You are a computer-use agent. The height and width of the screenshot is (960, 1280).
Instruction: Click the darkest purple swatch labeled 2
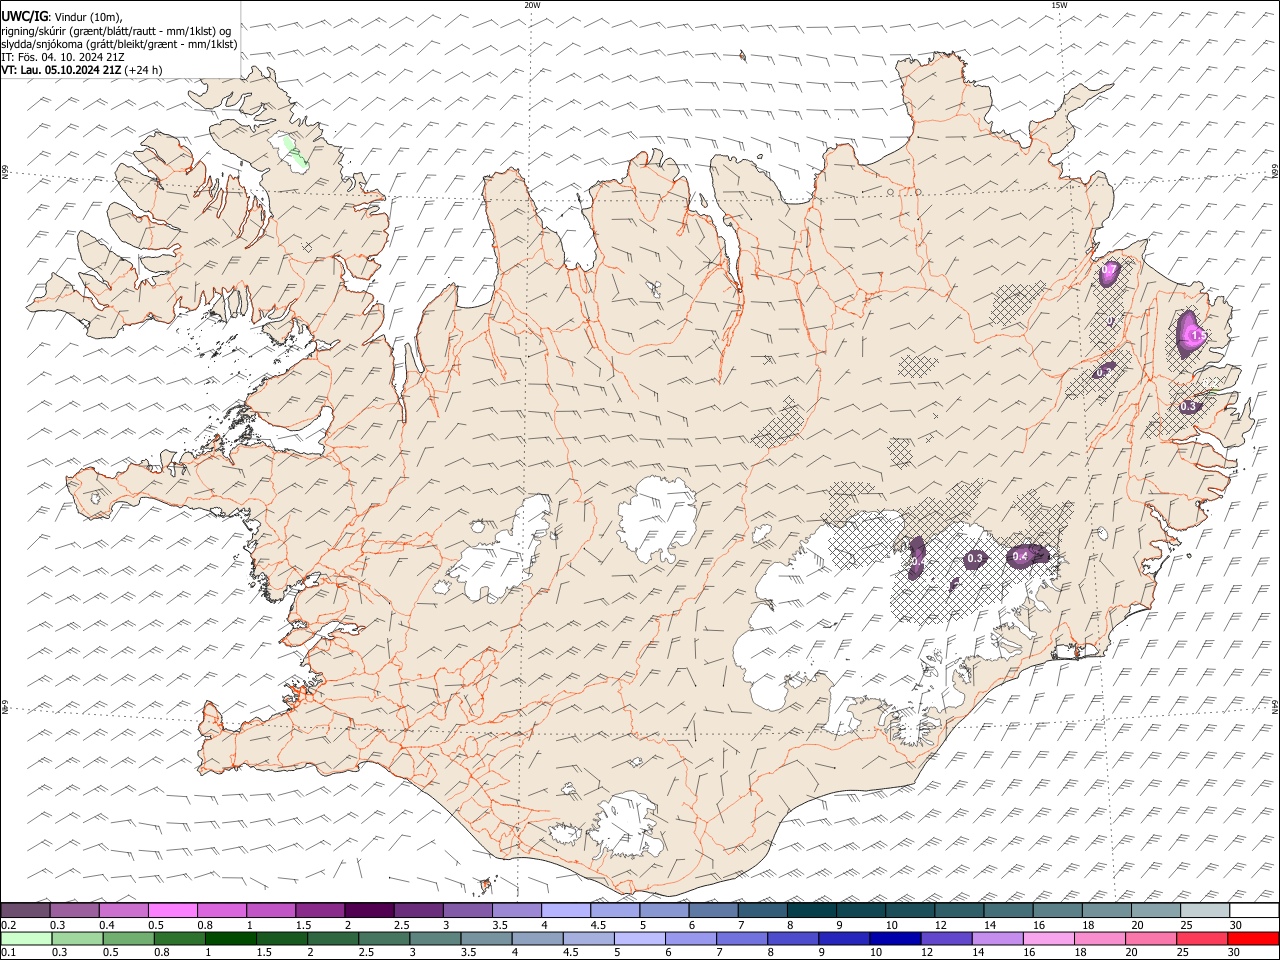coord(369,910)
